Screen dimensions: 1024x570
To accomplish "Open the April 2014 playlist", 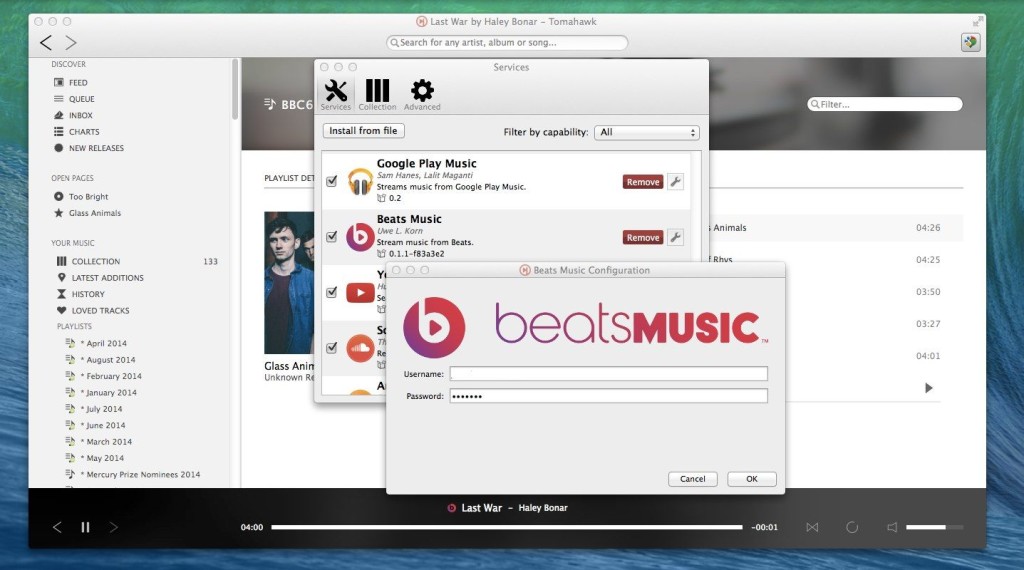I will (106, 343).
